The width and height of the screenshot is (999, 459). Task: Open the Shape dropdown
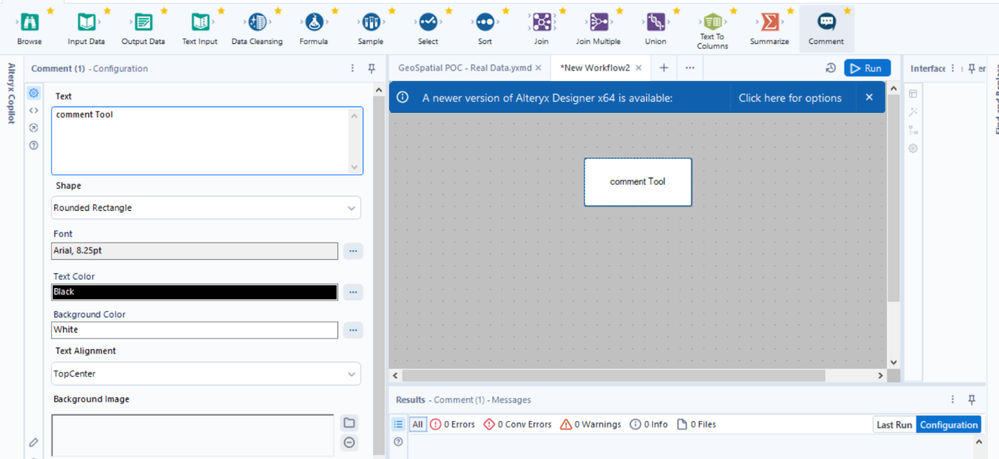click(x=206, y=208)
